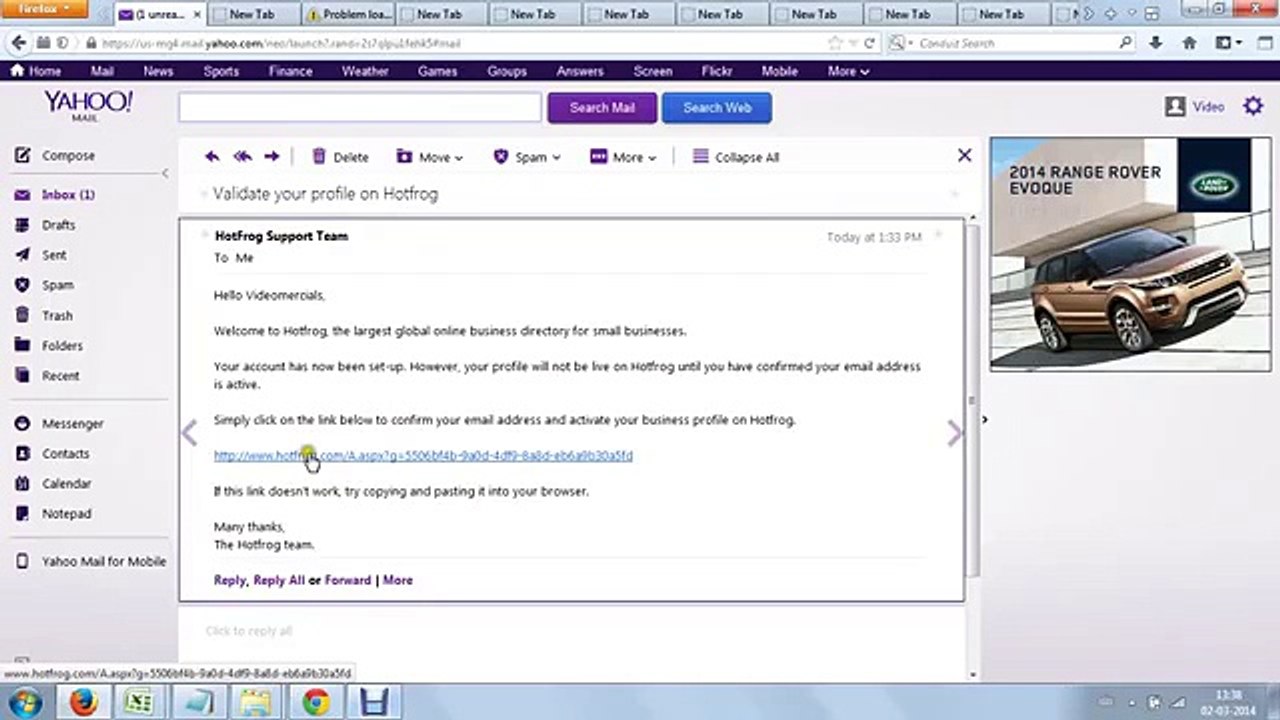Screen dimensions: 1280x720
Task: Collapse All messages in the conversation
Action: pyautogui.click(x=736, y=157)
